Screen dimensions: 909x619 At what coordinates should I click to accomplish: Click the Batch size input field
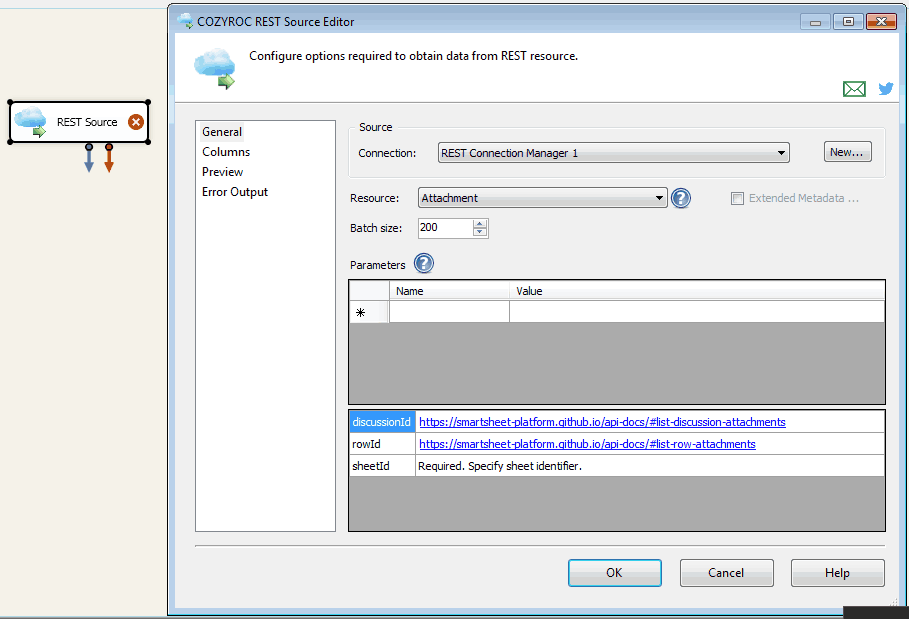pos(445,228)
